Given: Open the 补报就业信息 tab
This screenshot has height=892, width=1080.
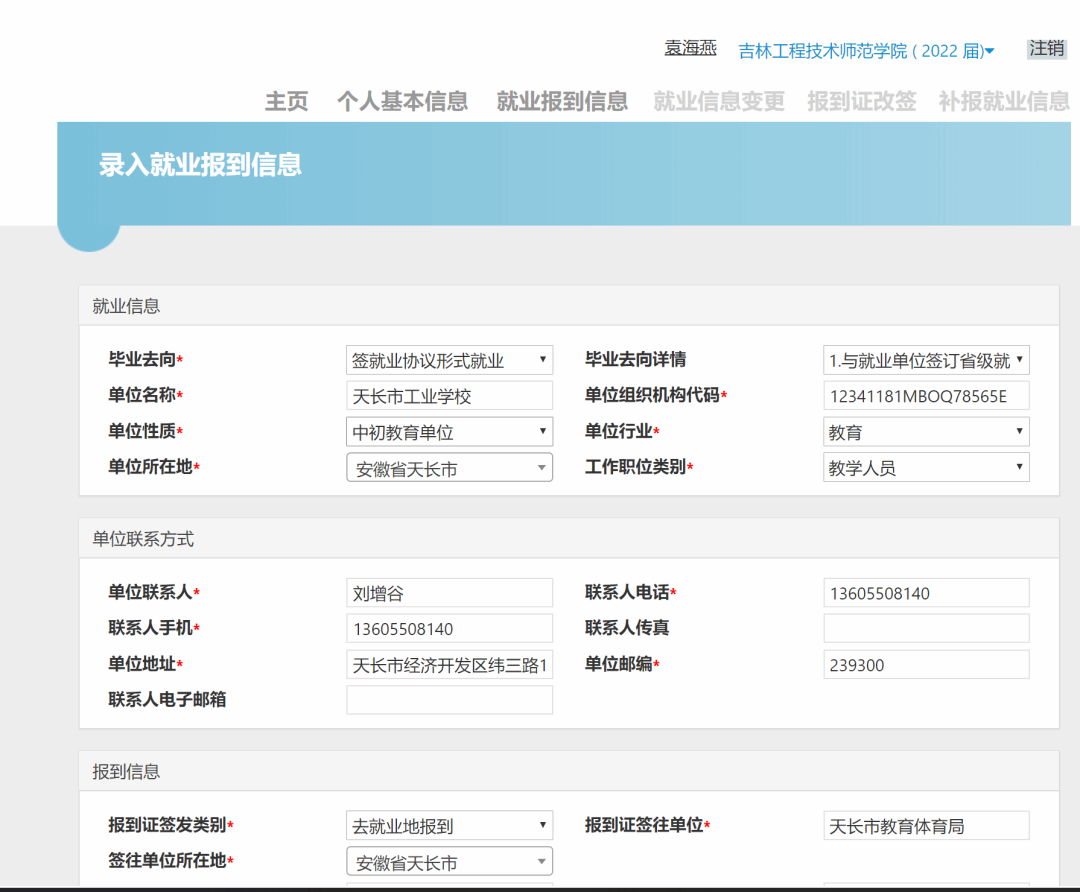Looking at the screenshot, I should pos(1003,101).
